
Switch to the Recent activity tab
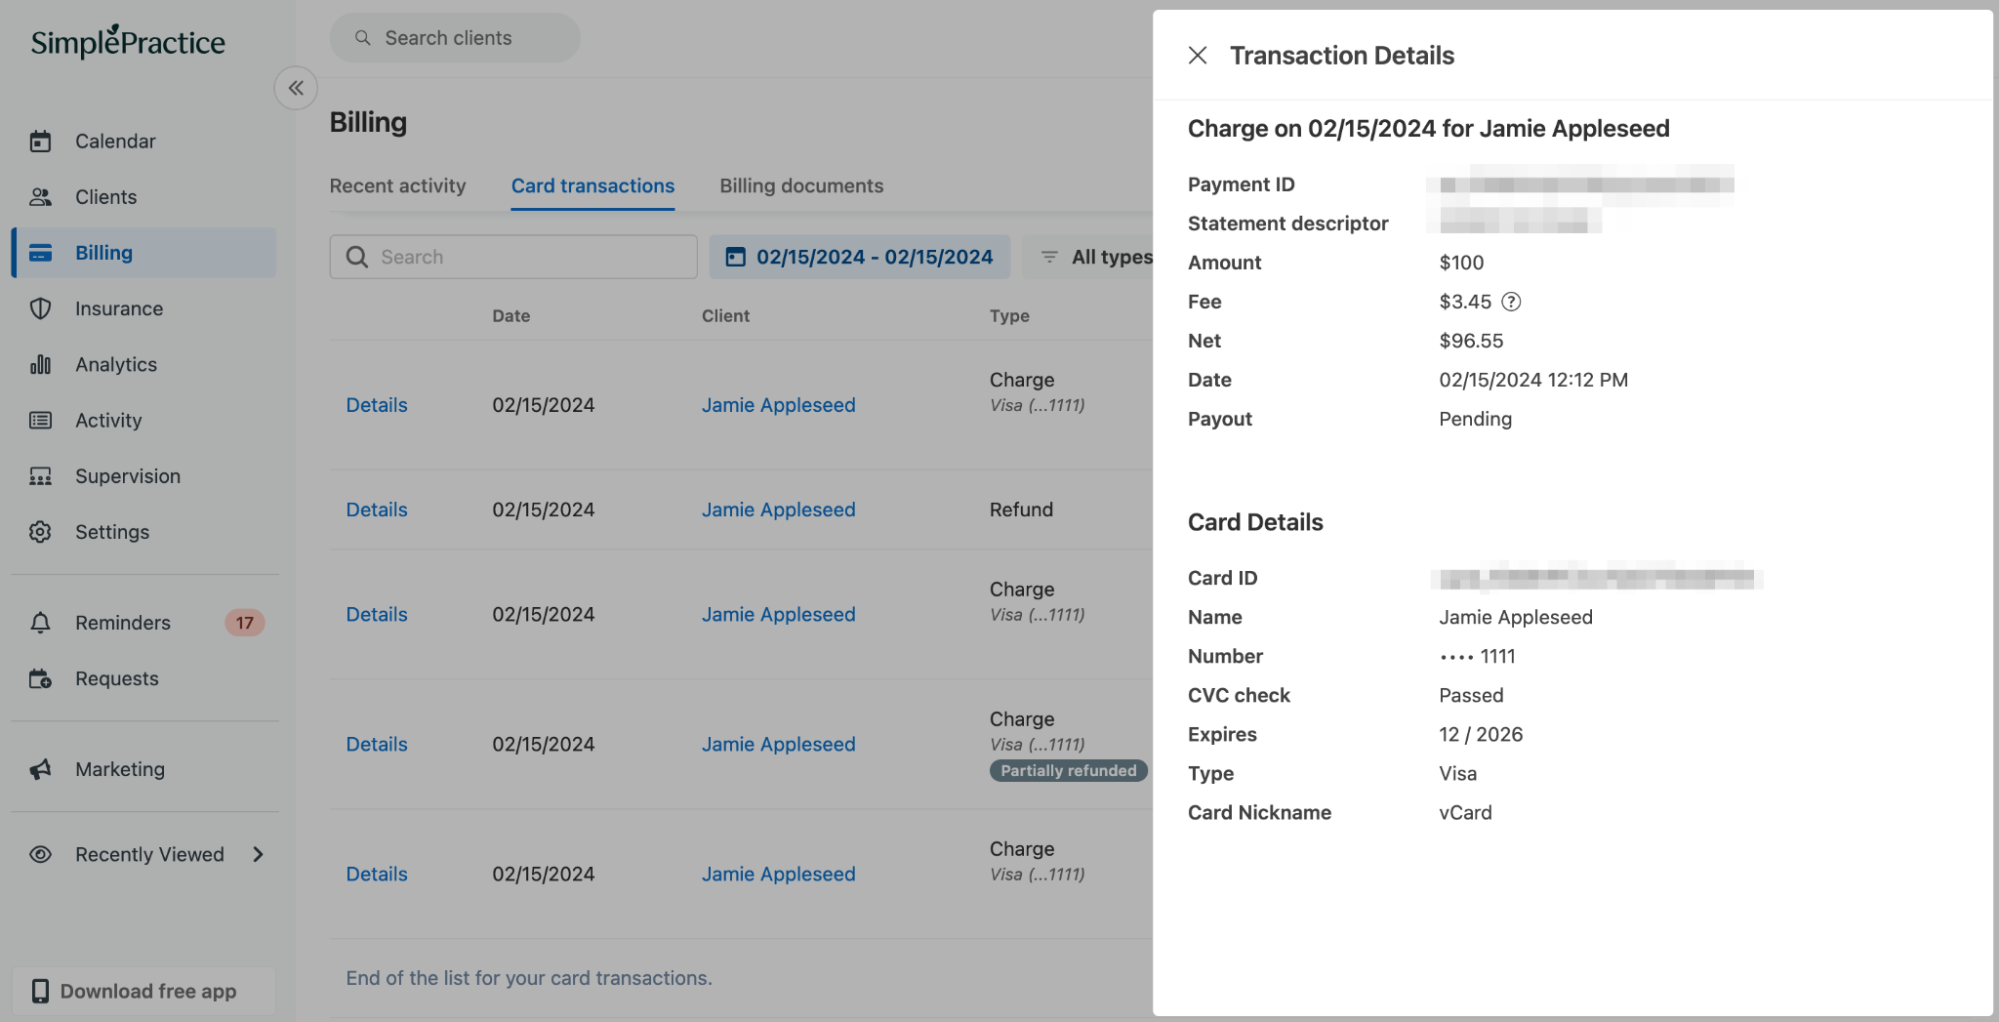coord(398,186)
